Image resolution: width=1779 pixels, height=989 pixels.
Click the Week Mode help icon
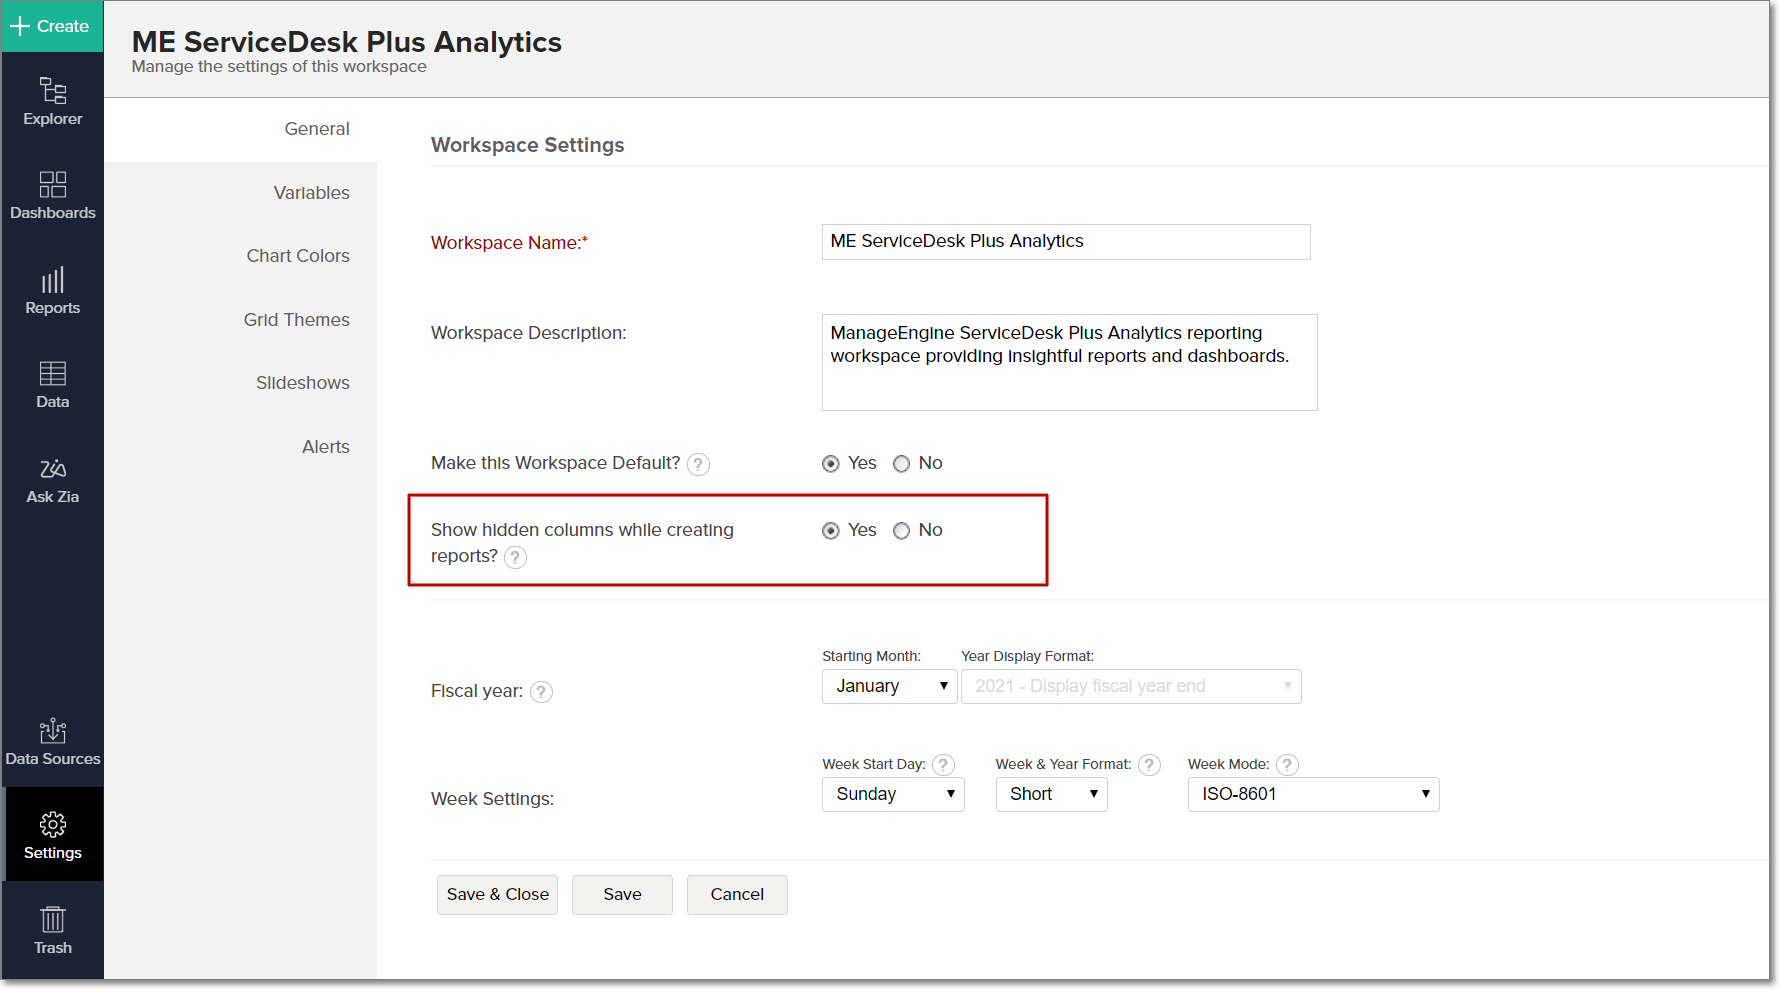pyautogui.click(x=1287, y=765)
